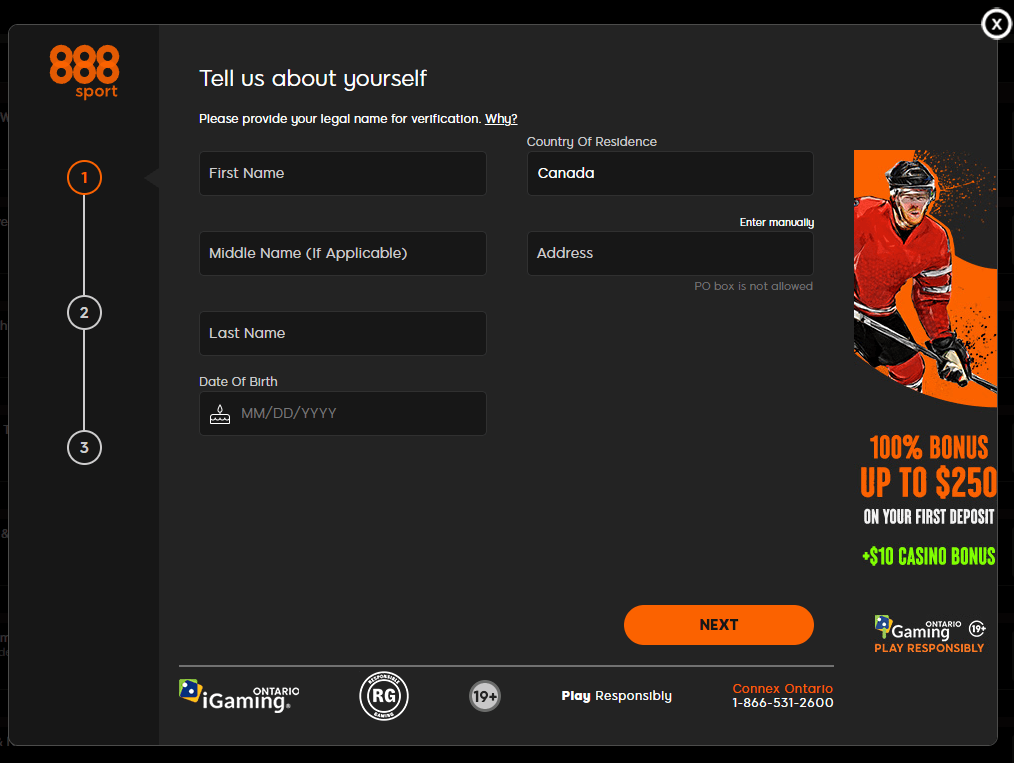The width and height of the screenshot is (1014, 763).
Task: Close the registration dialog with the X icon
Action: (997, 25)
